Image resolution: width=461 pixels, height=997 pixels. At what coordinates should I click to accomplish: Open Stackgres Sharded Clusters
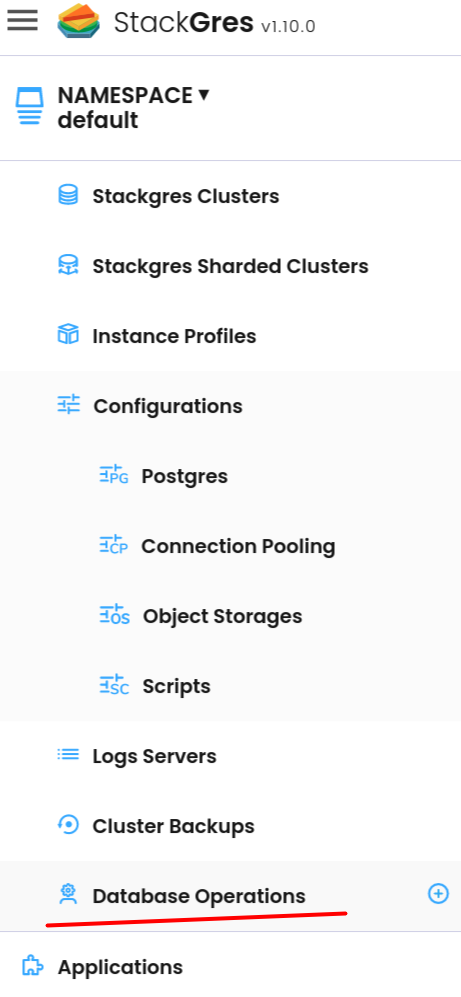pos(230,266)
